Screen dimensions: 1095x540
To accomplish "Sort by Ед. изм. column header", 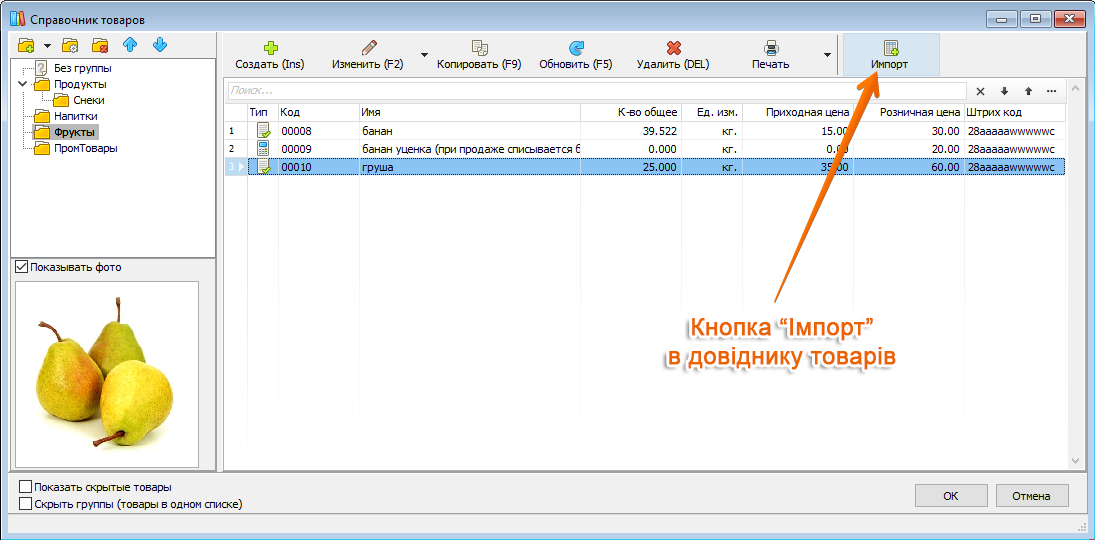I will (712, 112).
